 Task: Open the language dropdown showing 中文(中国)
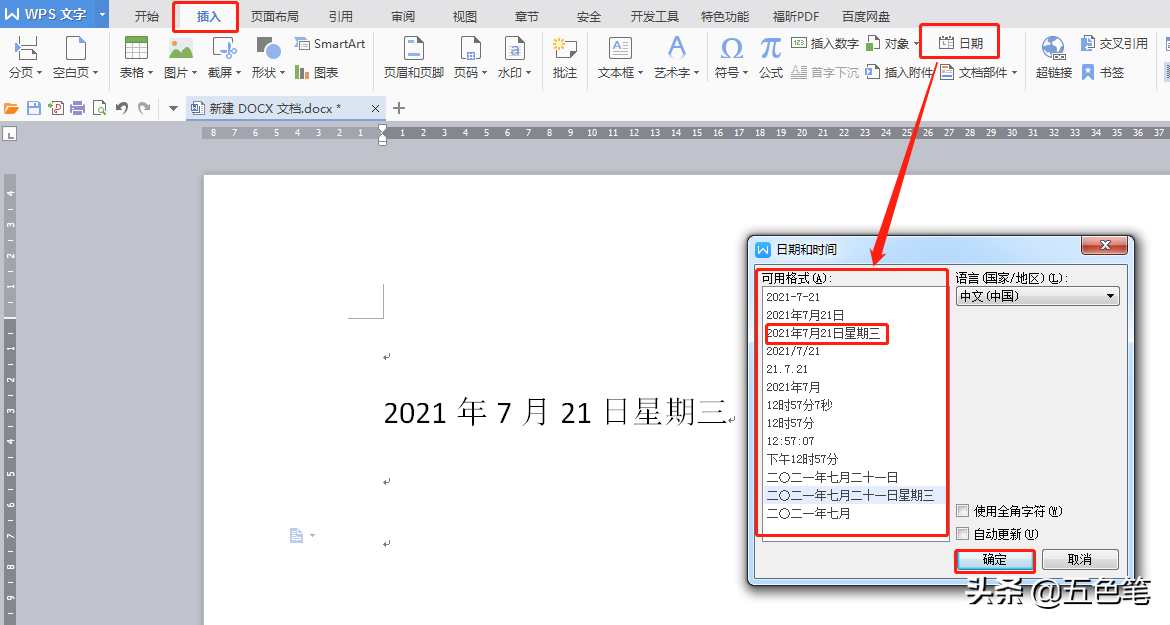coord(1109,295)
